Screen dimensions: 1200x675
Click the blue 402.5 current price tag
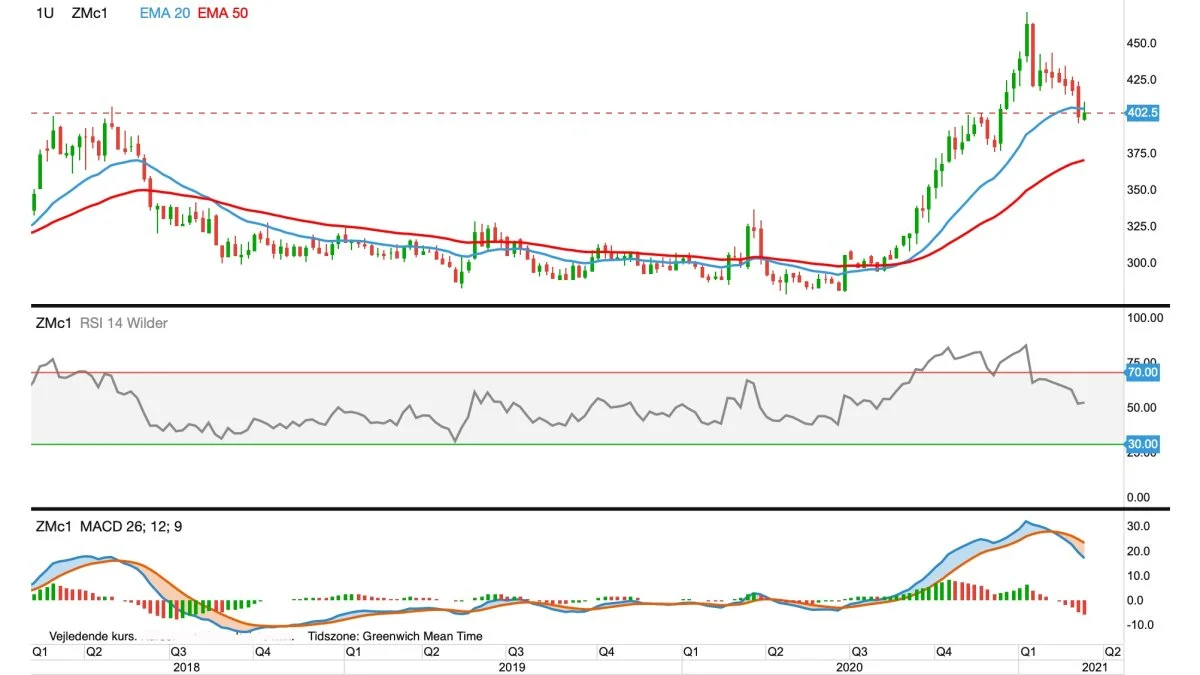(1141, 113)
